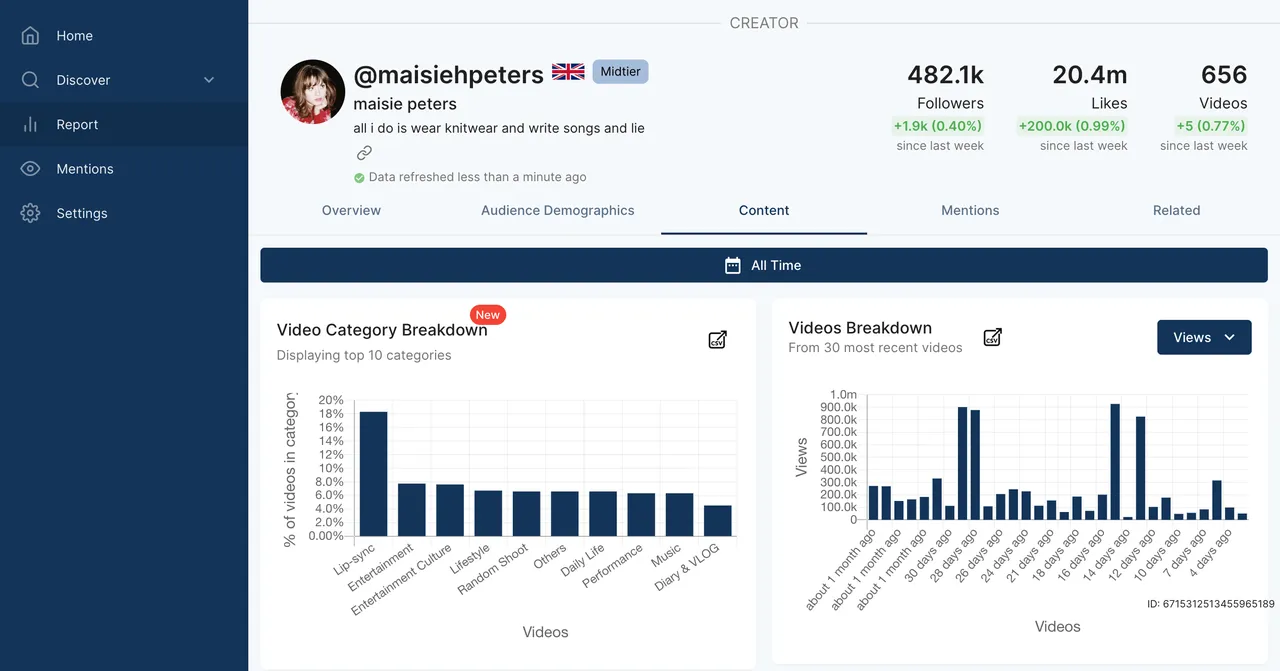Click the profile link chain icon
The width and height of the screenshot is (1280, 671).
pyautogui.click(x=364, y=153)
